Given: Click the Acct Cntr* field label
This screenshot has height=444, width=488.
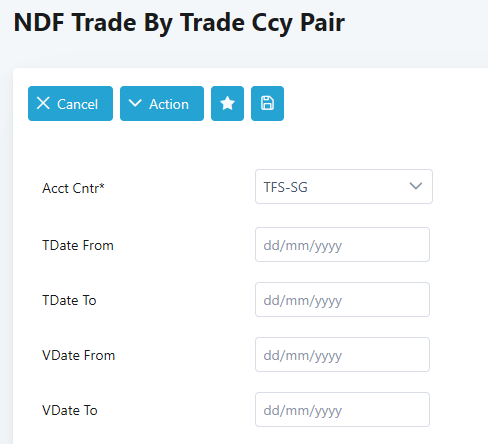Looking at the screenshot, I should (73, 188).
